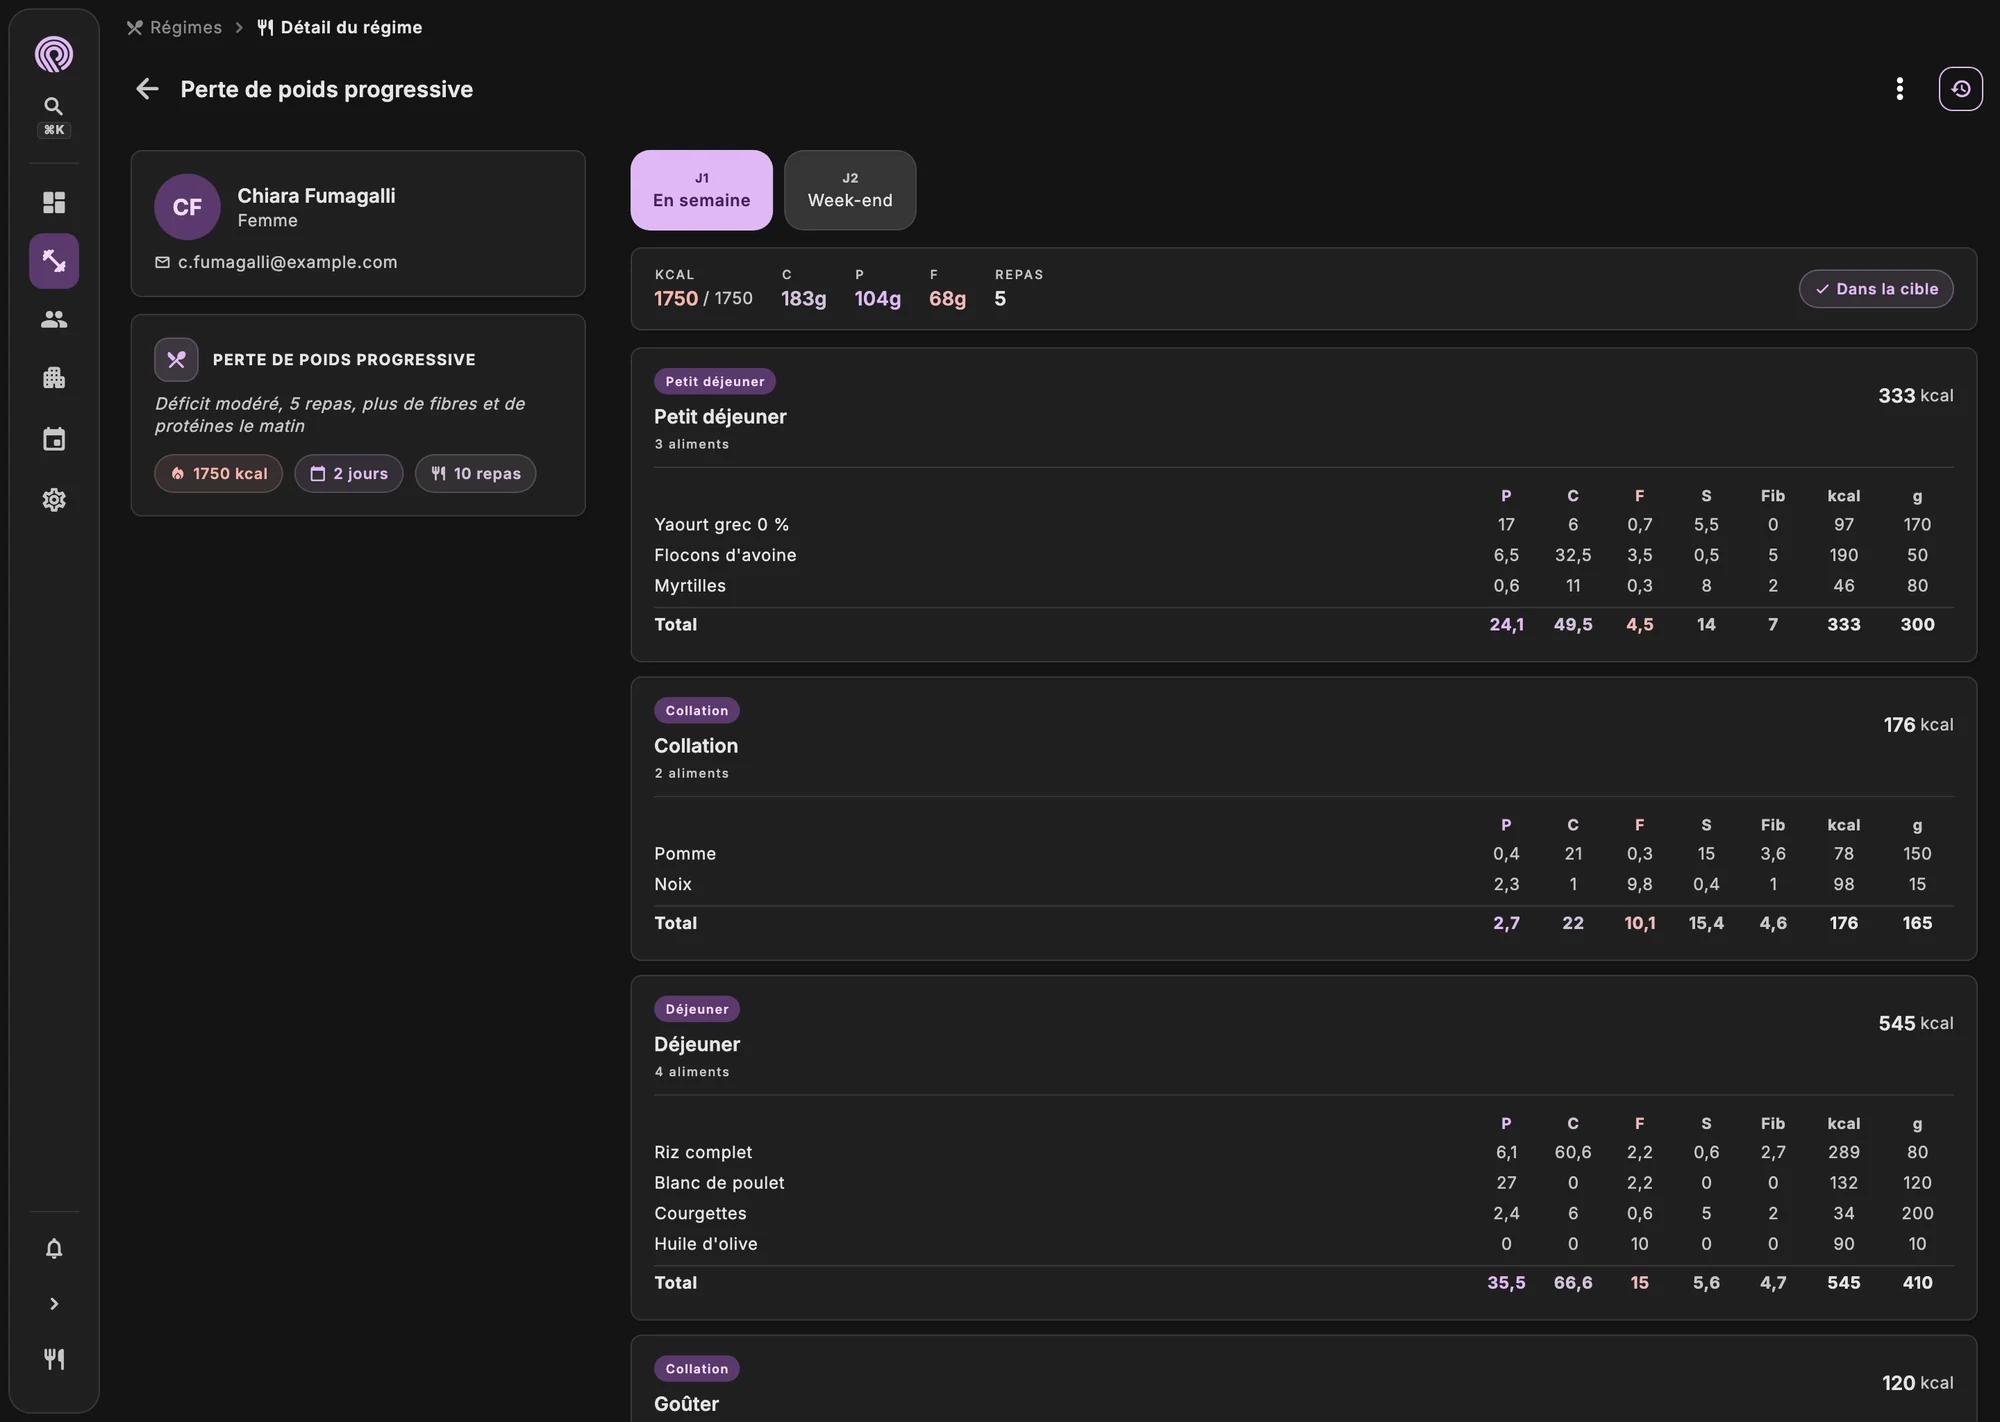Click the Huile d'olive row
The height and width of the screenshot is (1422, 2000).
[1303, 1244]
